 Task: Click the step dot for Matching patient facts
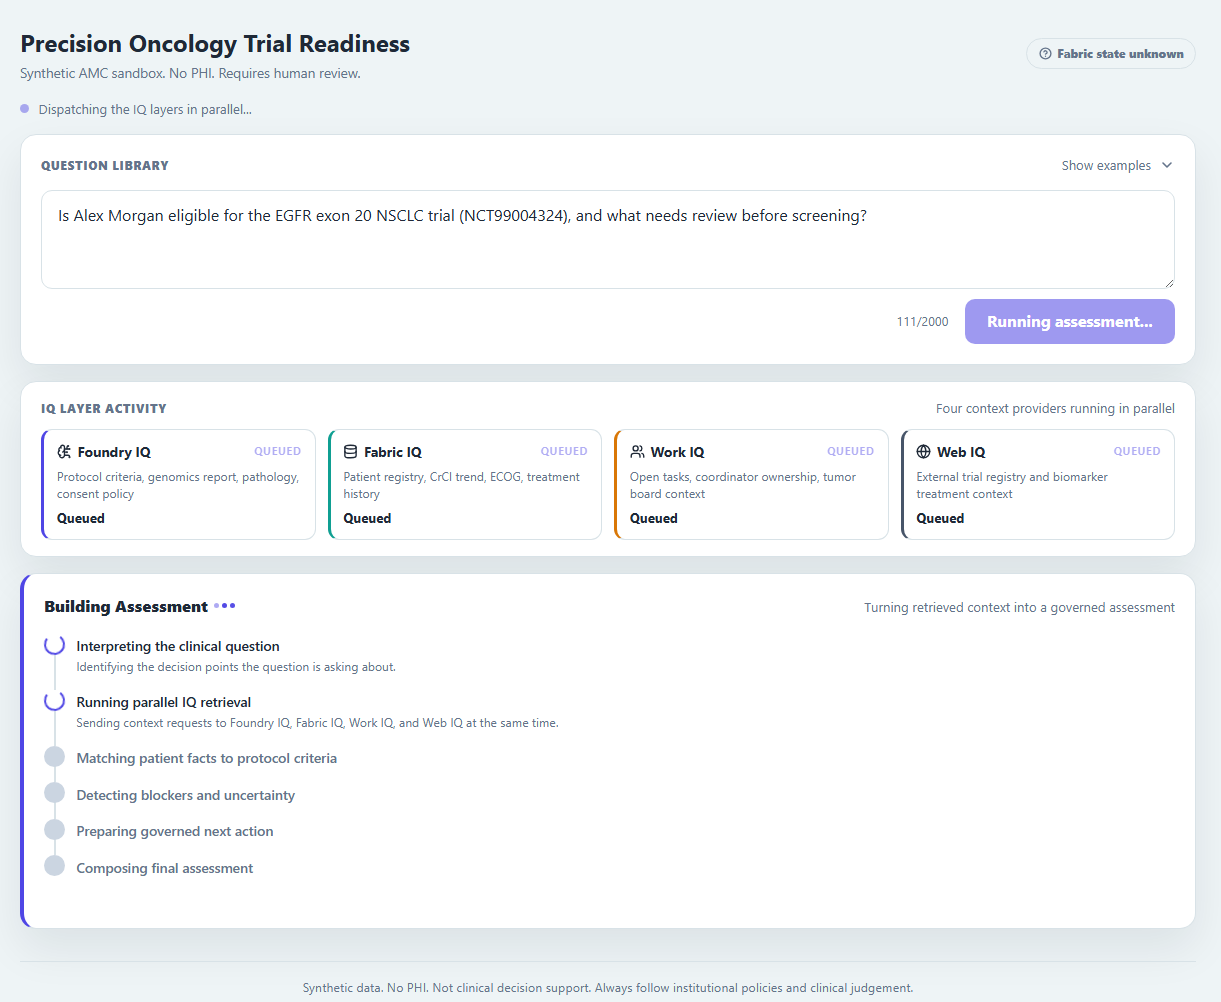click(54, 757)
